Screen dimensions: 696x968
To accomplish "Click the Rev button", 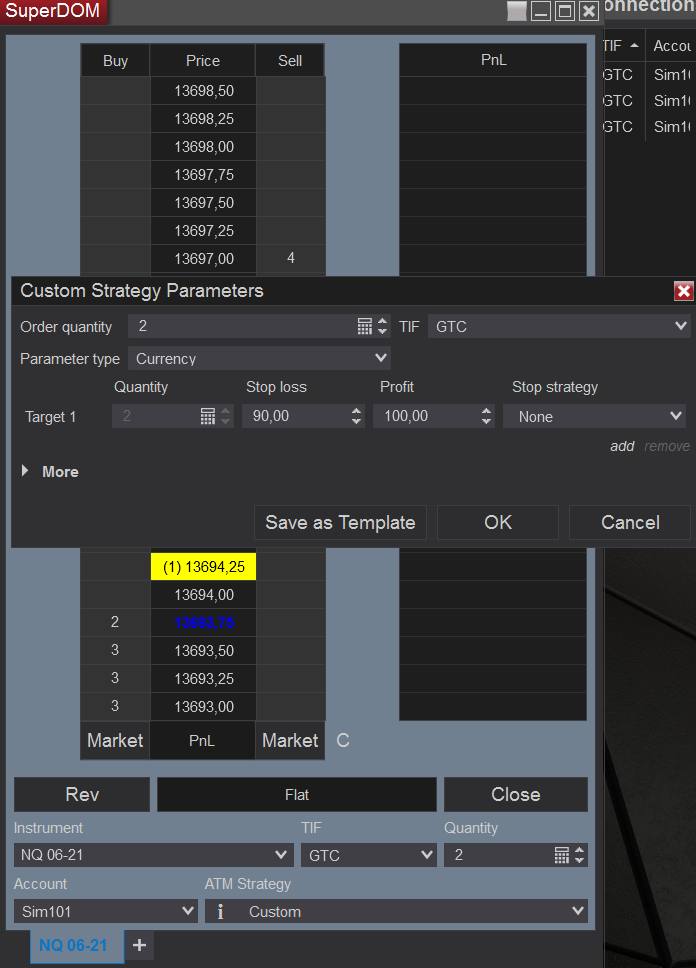I will point(82,795).
